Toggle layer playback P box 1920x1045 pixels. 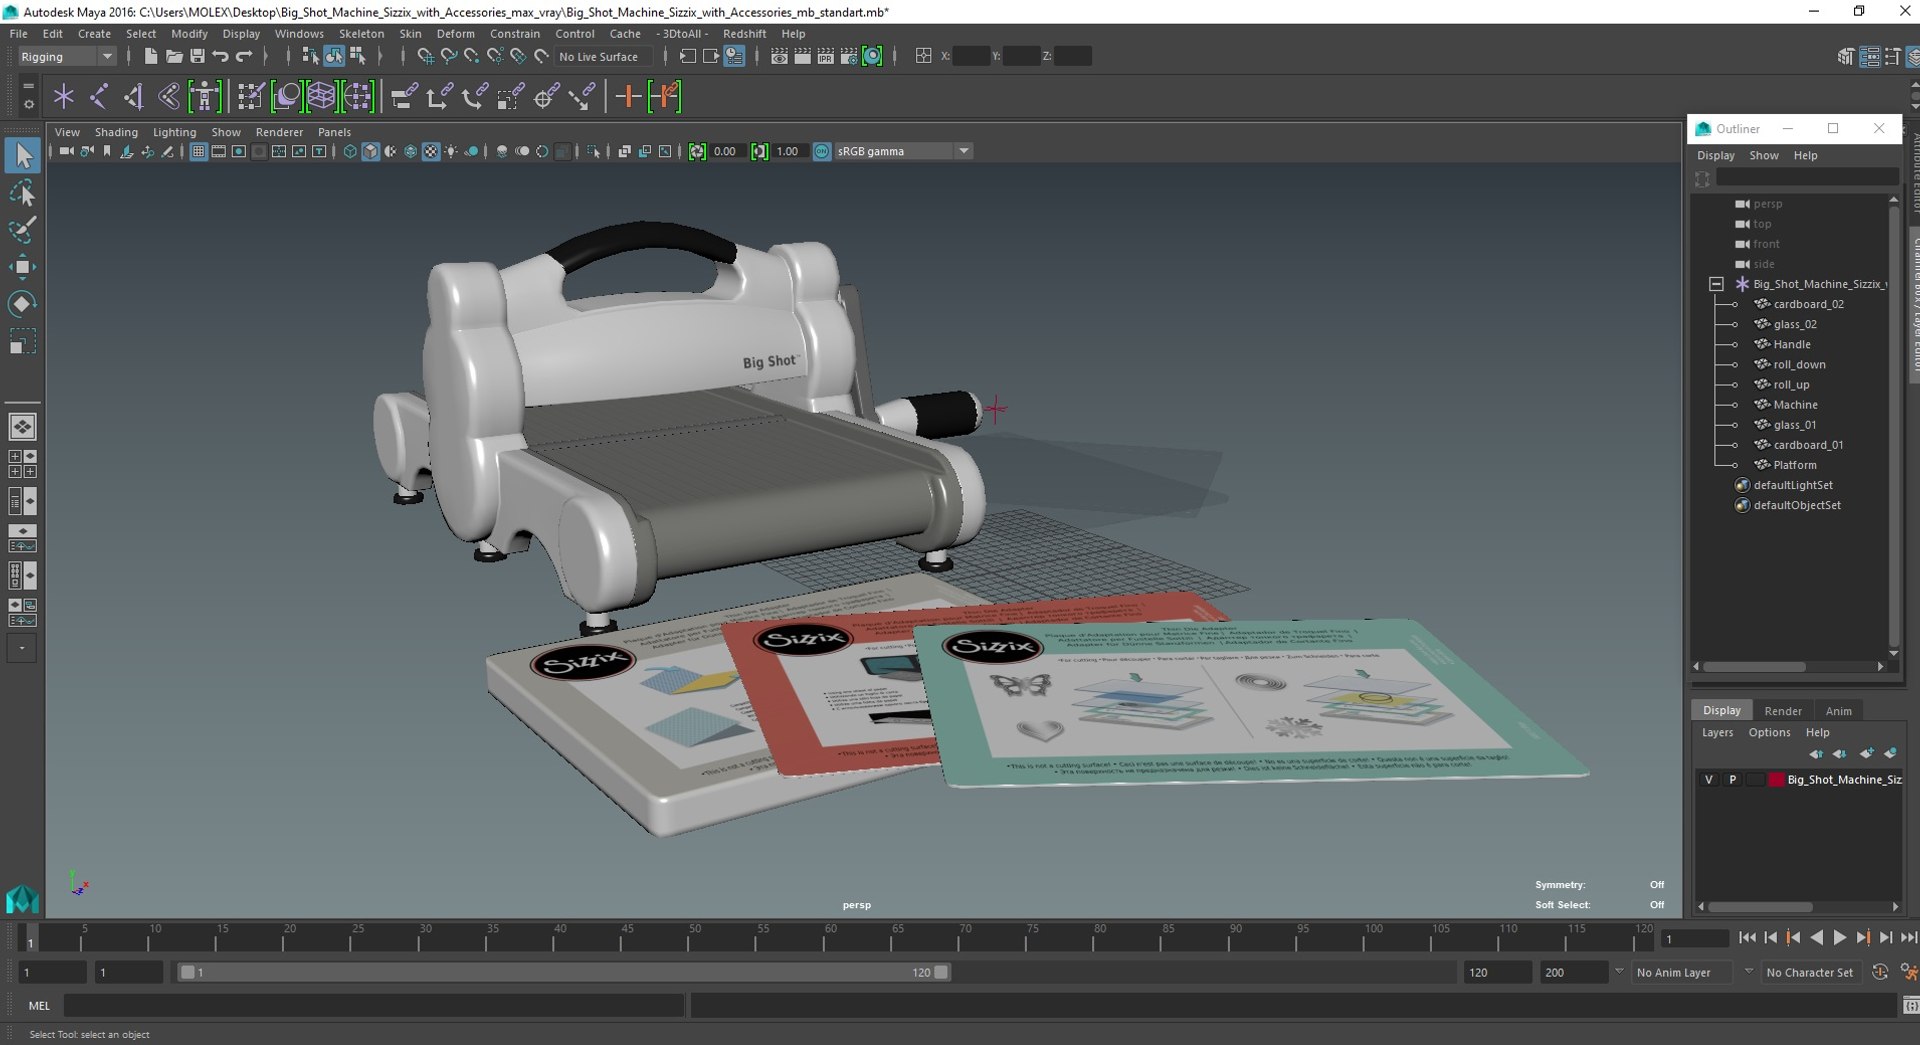(1732, 779)
